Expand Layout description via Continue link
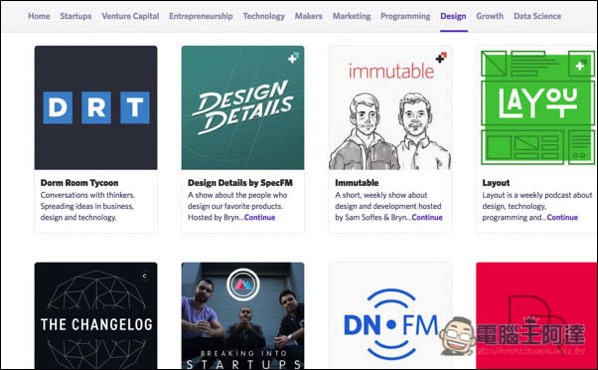This screenshot has width=598, height=370. point(562,217)
